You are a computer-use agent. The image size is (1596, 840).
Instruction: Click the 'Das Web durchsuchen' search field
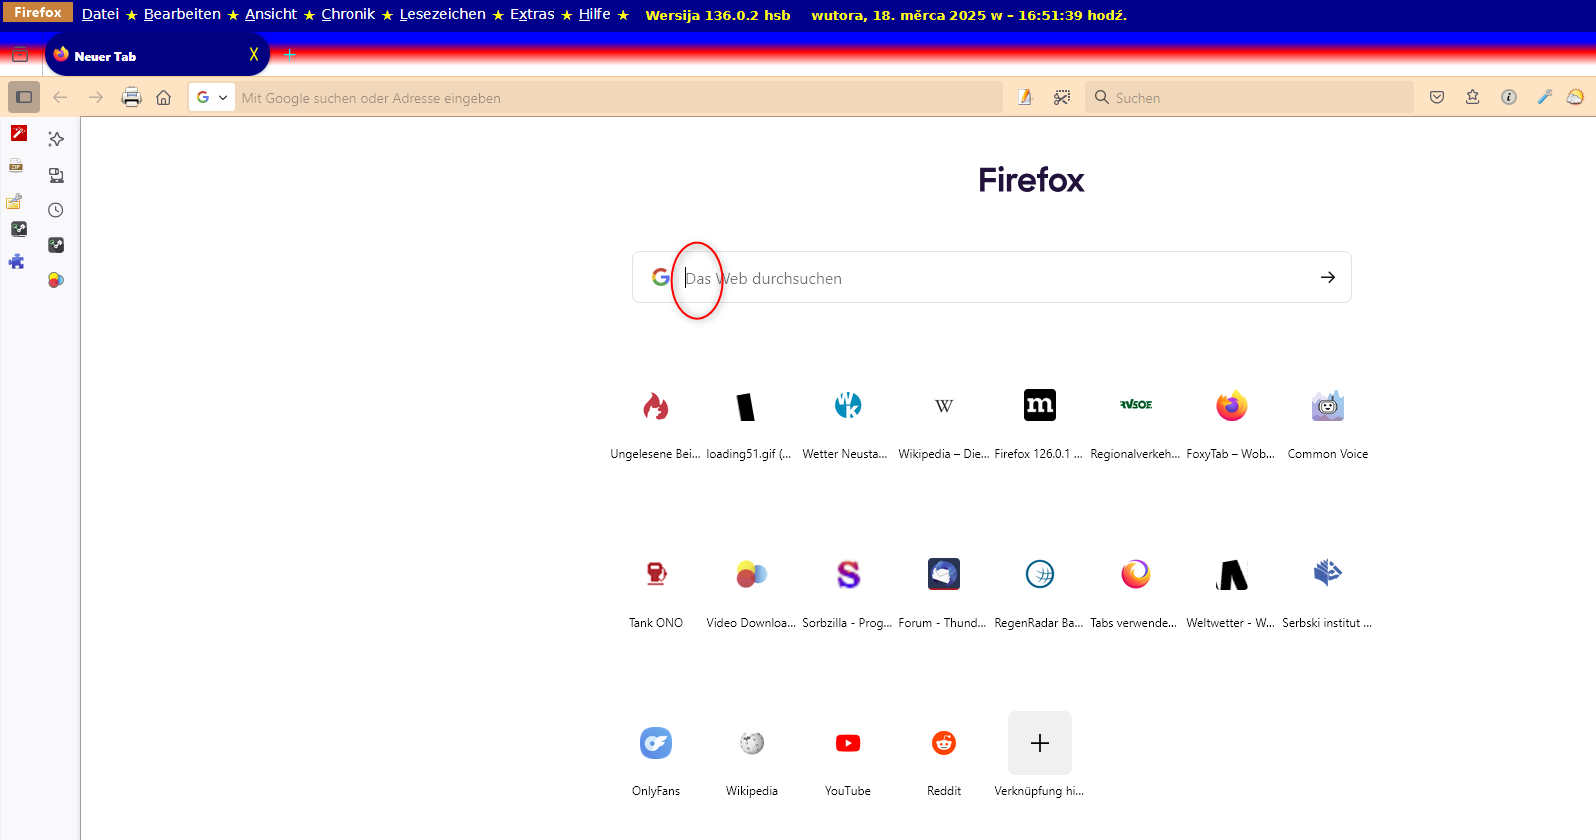tap(992, 278)
